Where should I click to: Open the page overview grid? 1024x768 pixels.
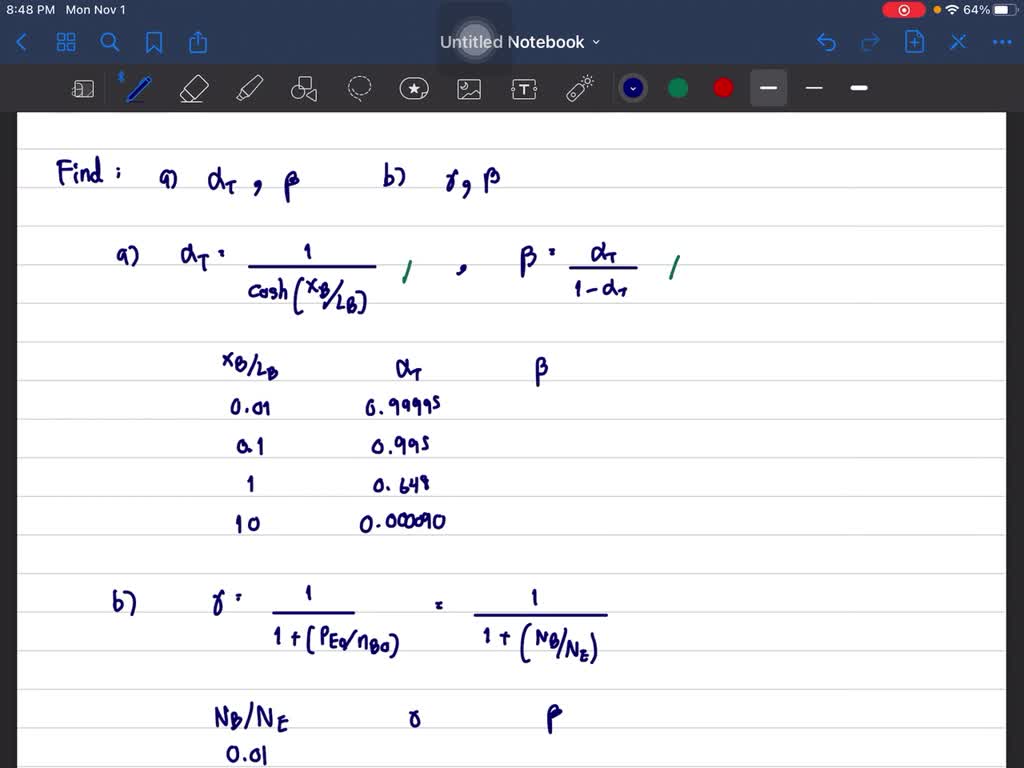coord(66,42)
